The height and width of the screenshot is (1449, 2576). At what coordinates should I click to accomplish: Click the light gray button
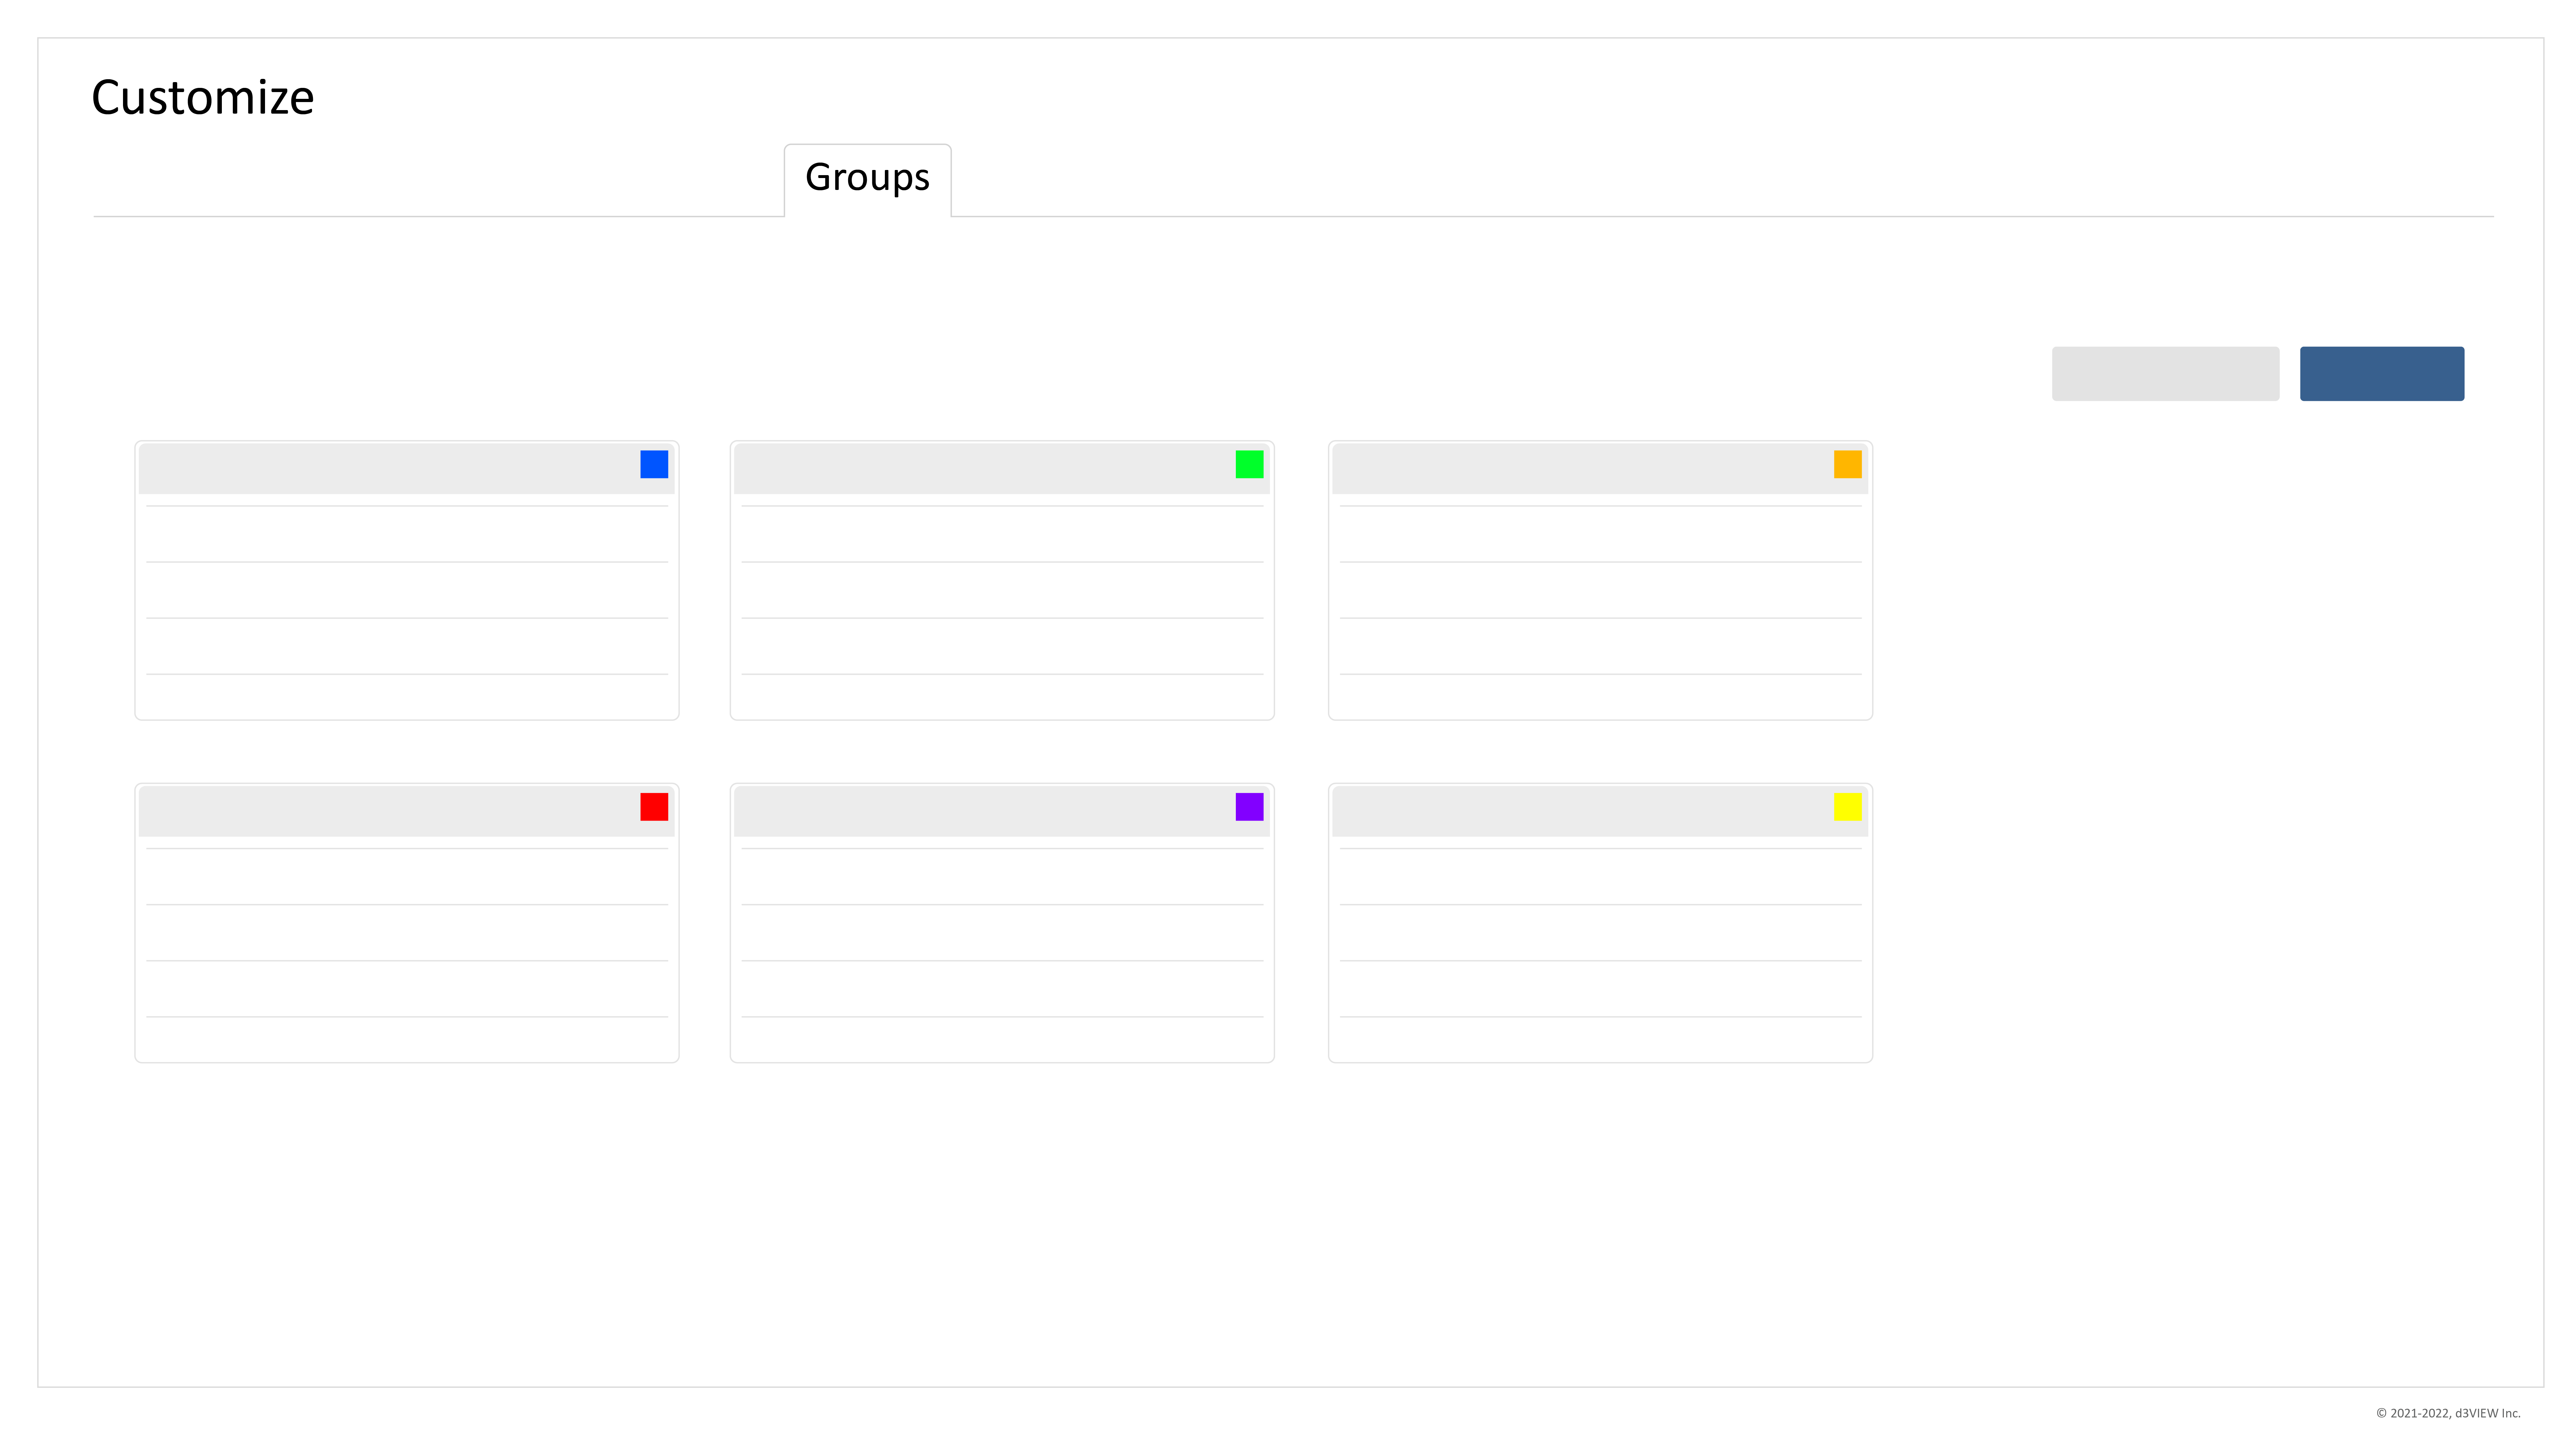[2165, 374]
